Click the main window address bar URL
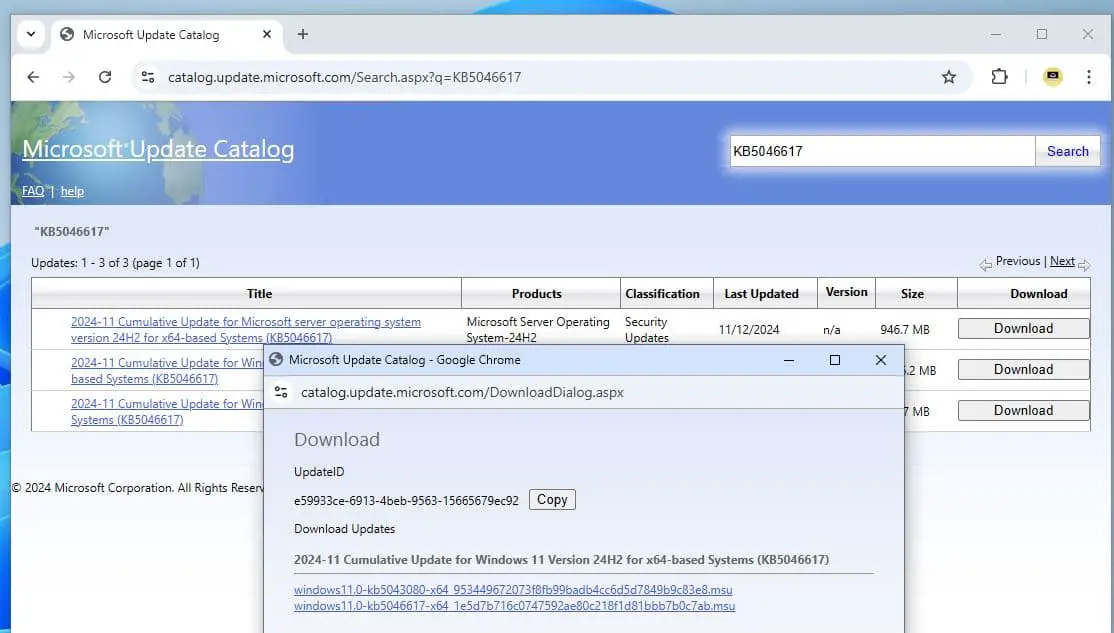 (345, 77)
